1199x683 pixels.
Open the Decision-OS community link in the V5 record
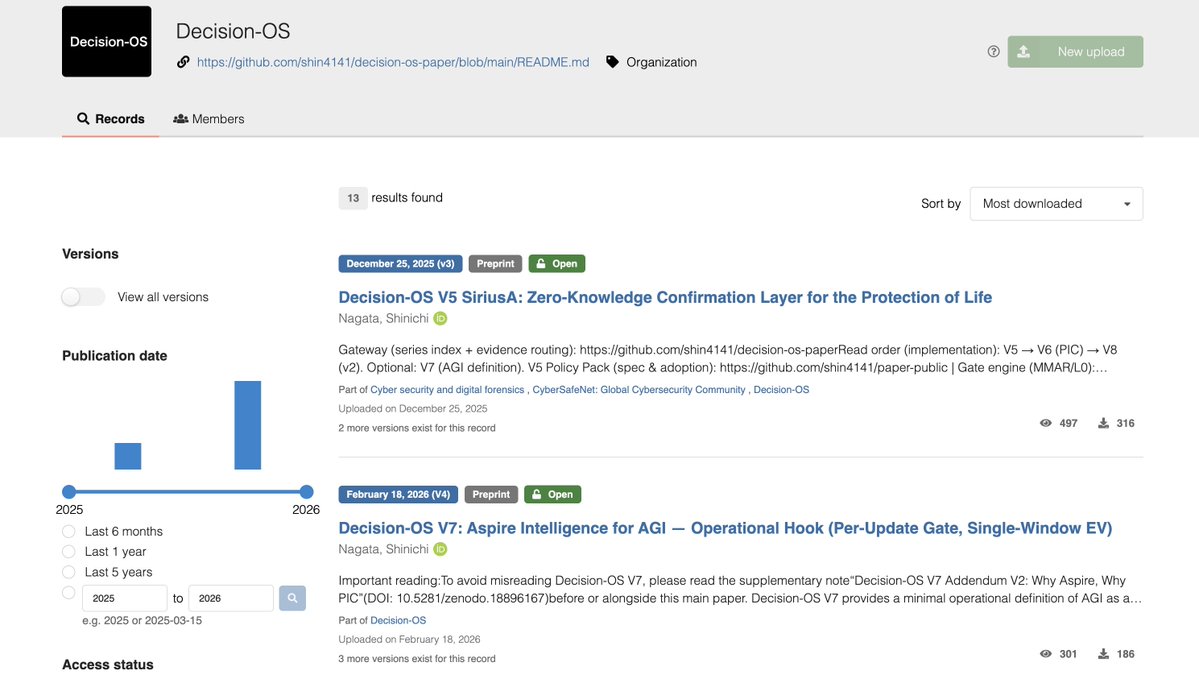[x=781, y=389]
